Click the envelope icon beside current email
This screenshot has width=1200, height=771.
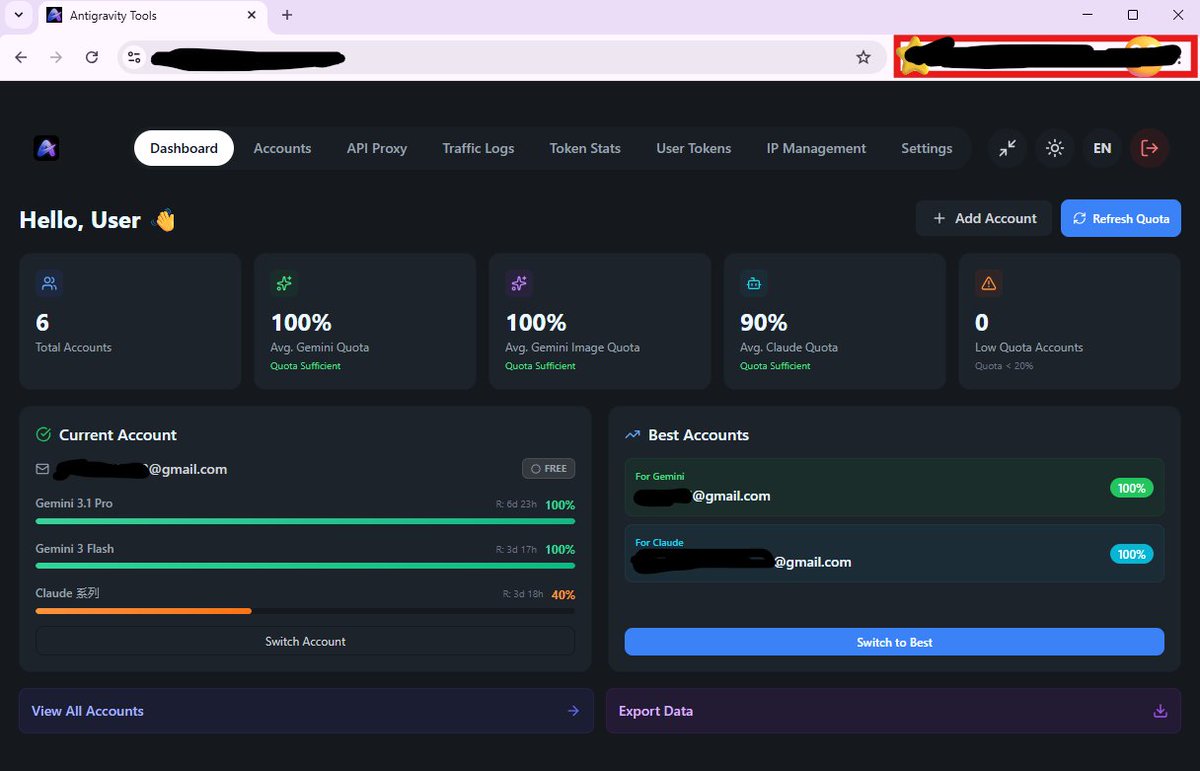pos(42,468)
